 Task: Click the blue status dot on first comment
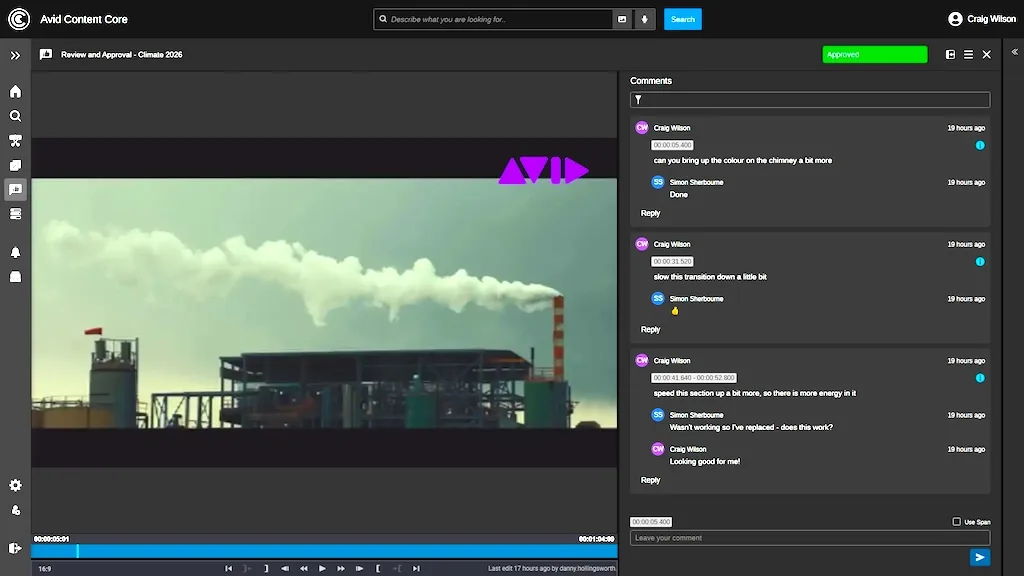click(980, 145)
